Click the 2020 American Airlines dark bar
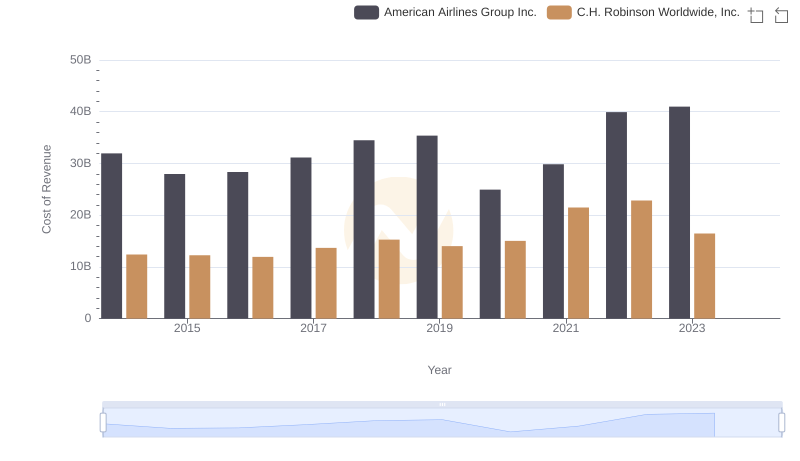800x461 pixels. pos(490,254)
